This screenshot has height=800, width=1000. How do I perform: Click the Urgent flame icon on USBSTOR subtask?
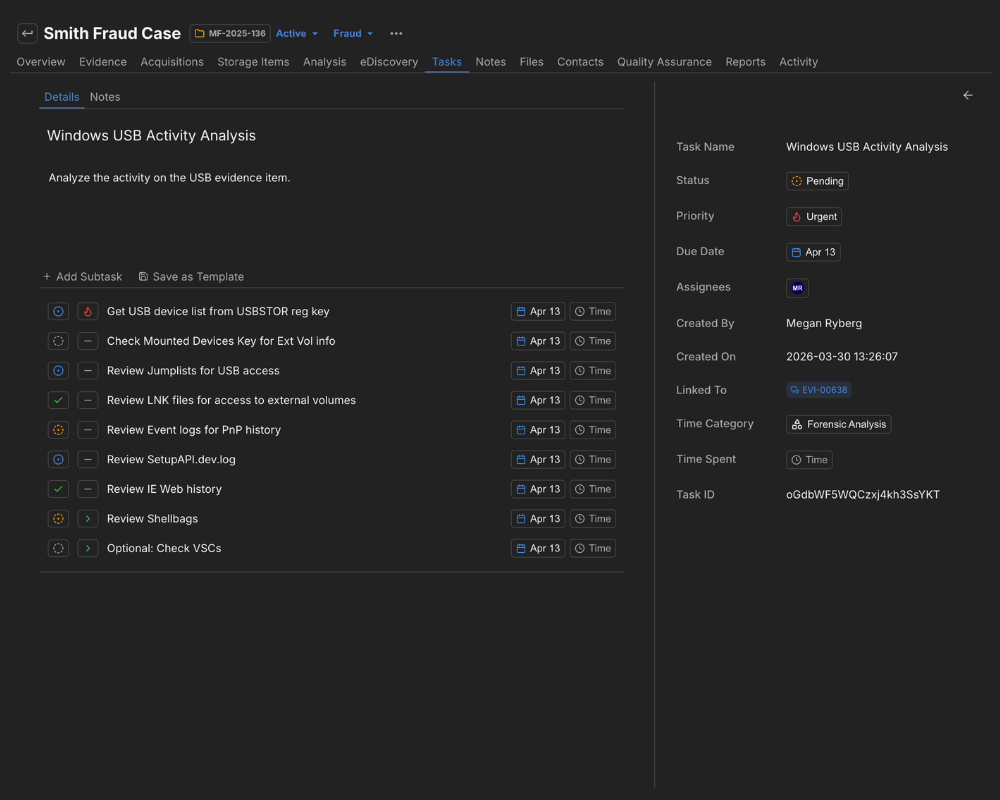click(86, 311)
